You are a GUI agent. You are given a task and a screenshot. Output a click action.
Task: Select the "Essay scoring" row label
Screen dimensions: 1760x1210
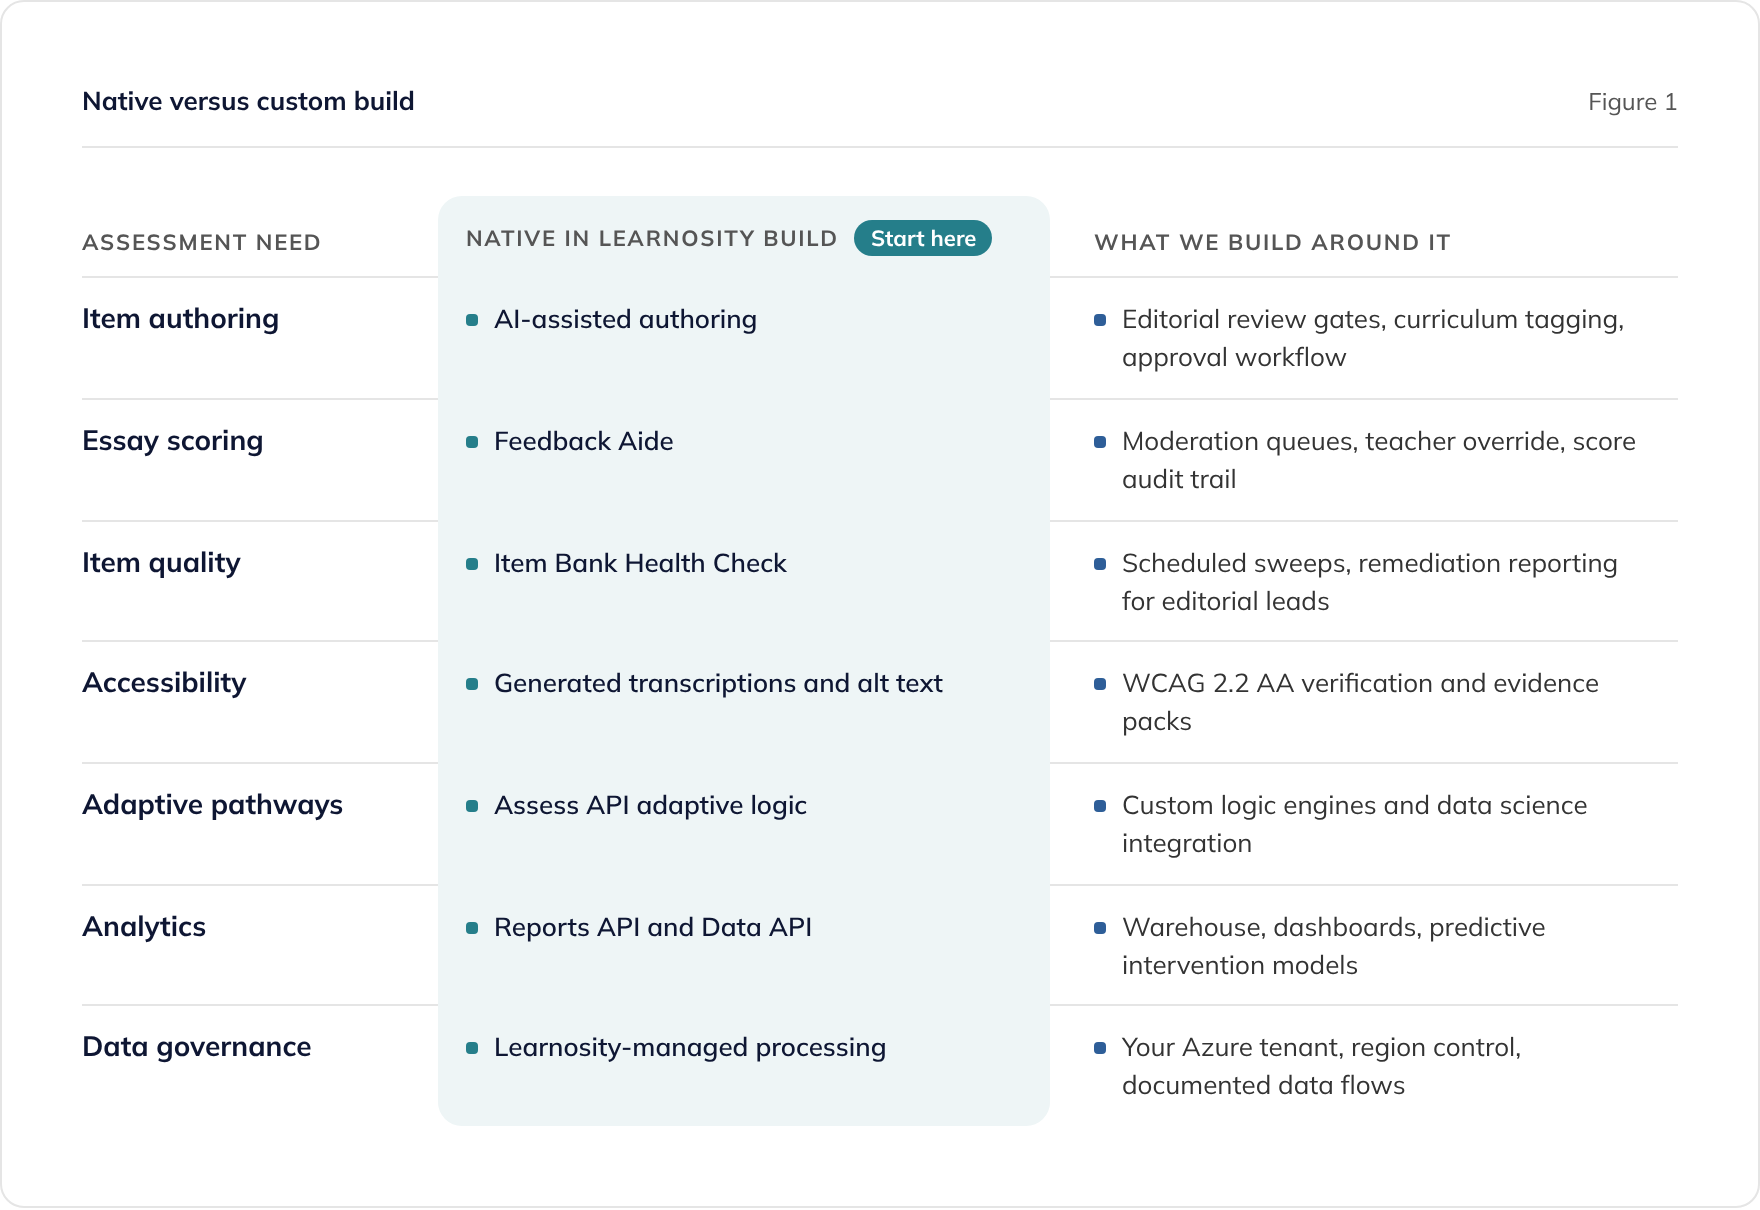coord(173,441)
